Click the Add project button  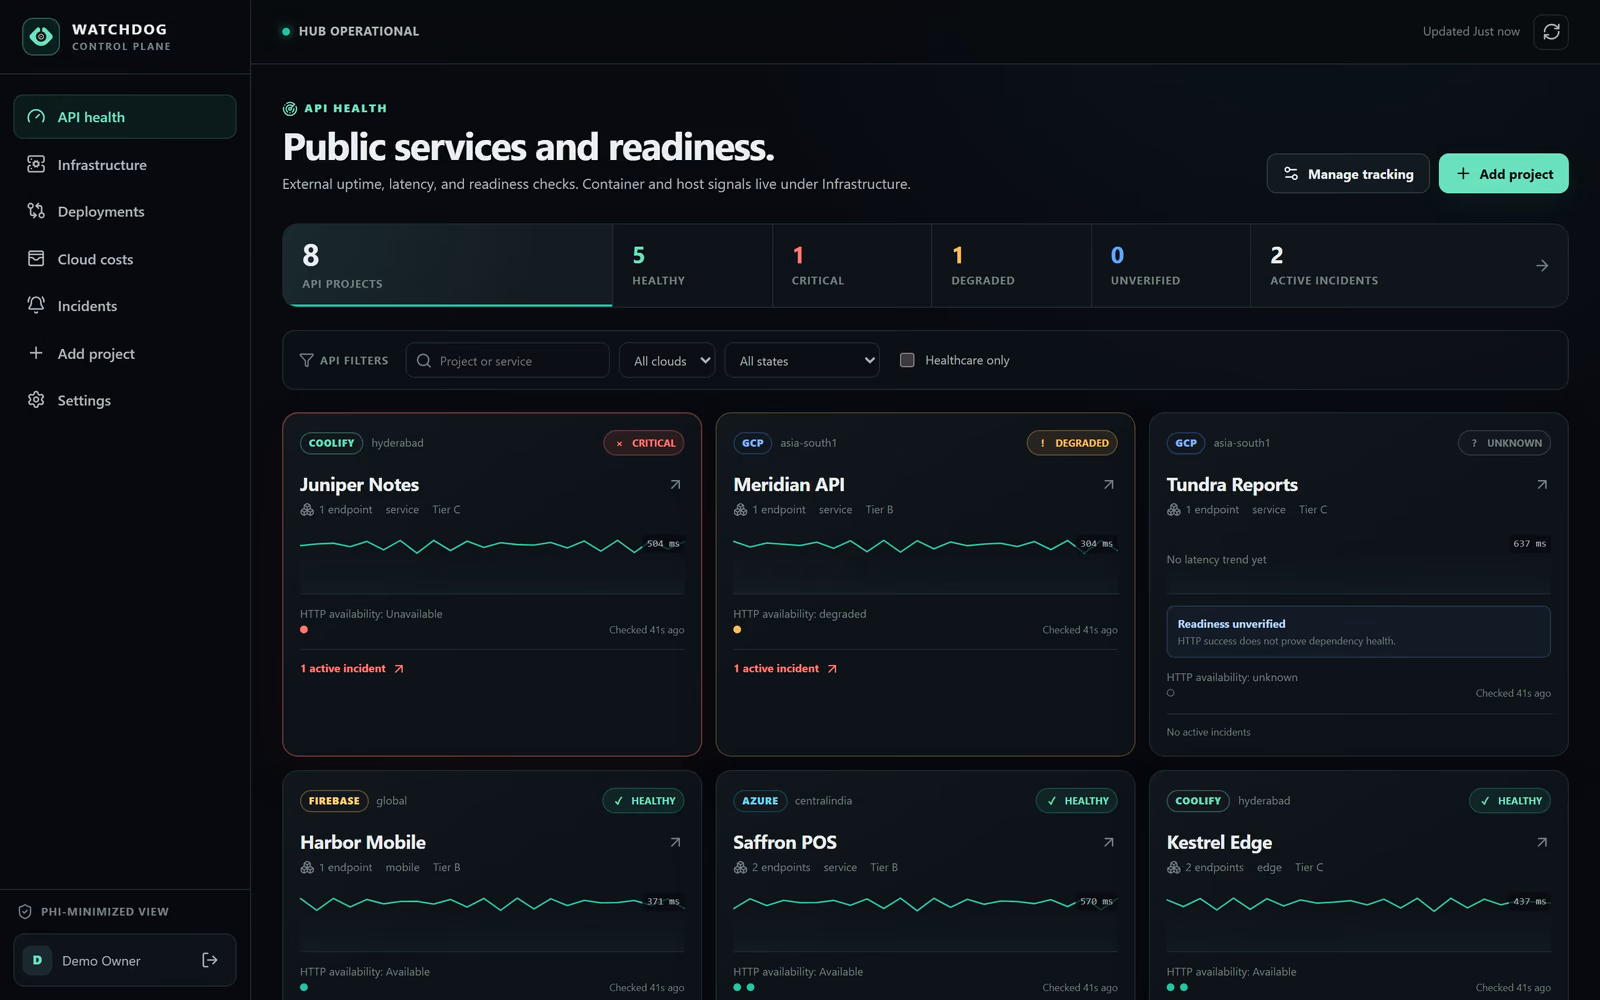click(1503, 174)
